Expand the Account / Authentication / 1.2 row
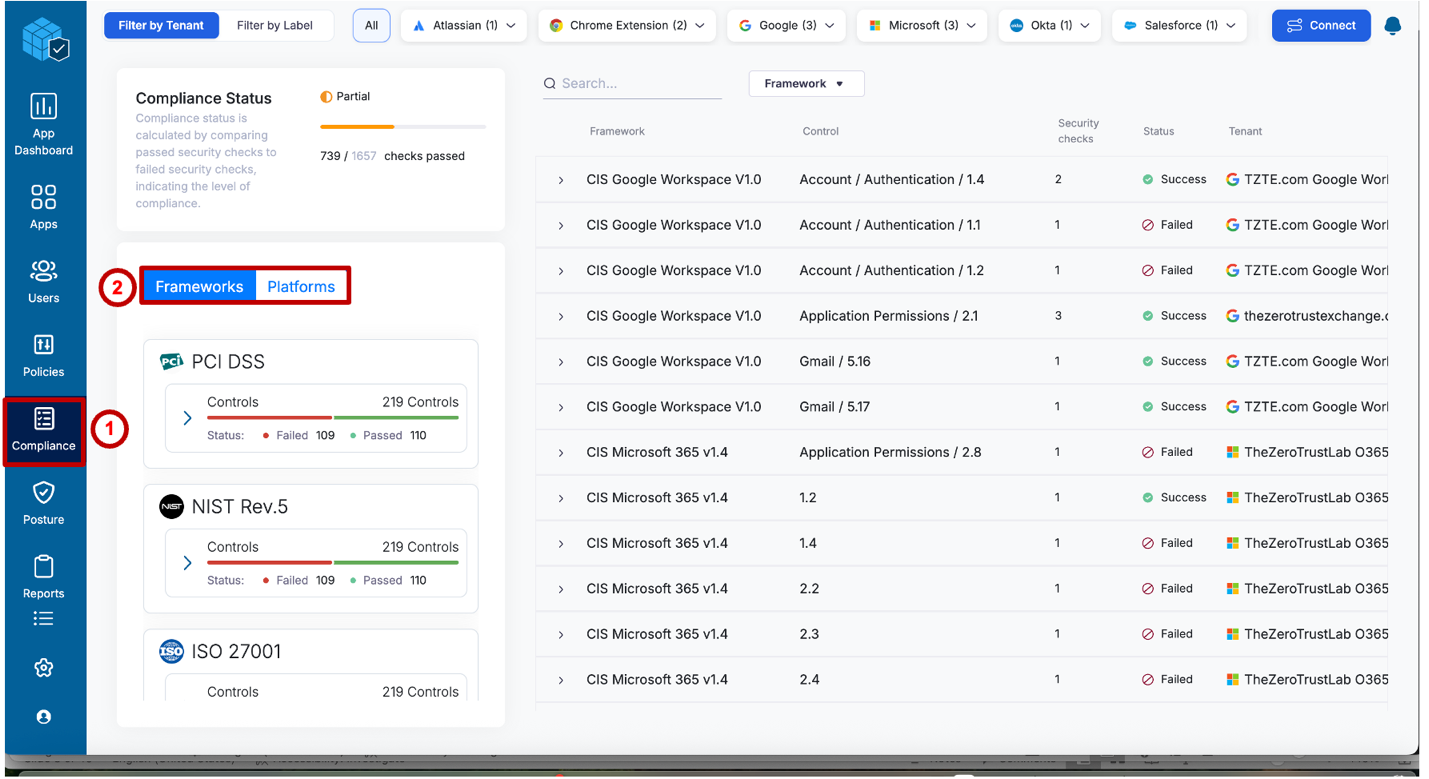The image size is (1429, 779). (x=561, y=271)
